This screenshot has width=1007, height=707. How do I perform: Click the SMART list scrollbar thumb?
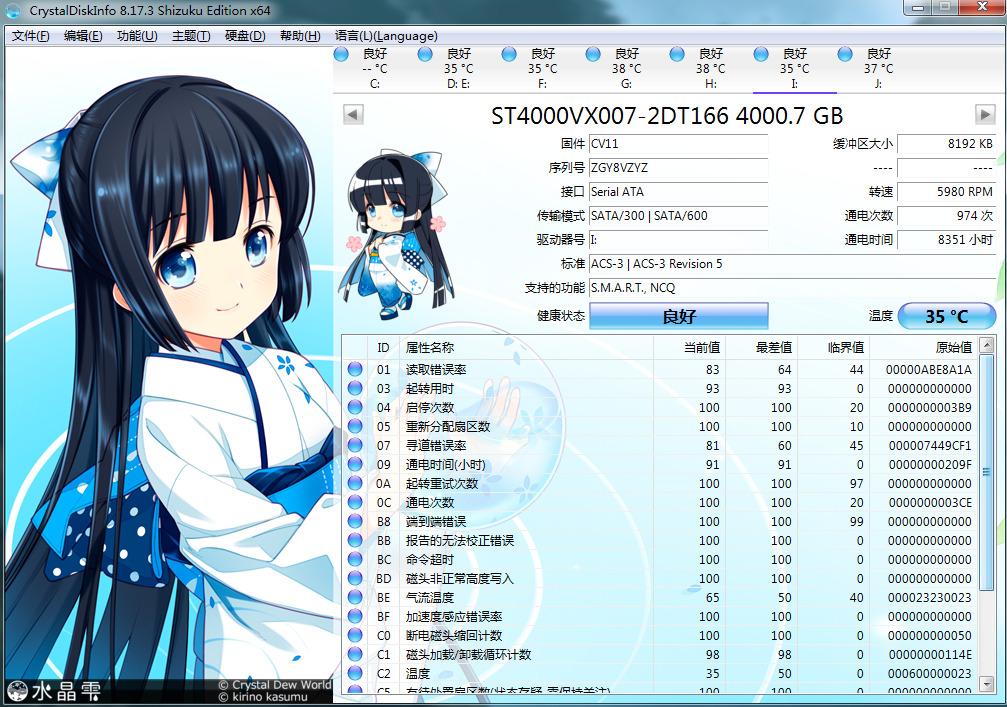[987, 472]
